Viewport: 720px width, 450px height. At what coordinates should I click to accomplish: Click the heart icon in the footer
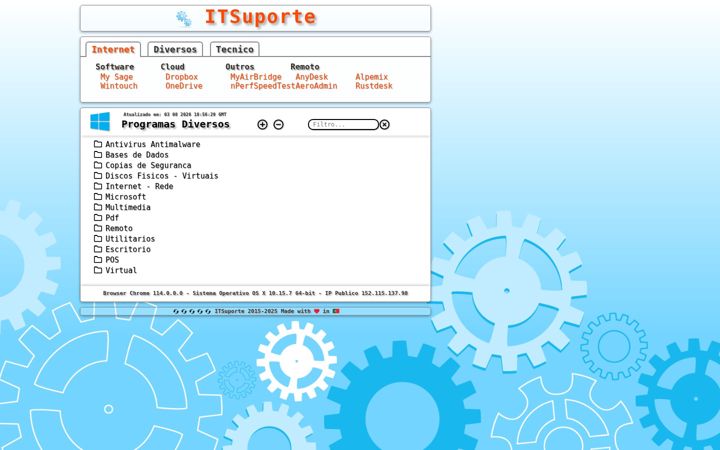[x=316, y=311]
